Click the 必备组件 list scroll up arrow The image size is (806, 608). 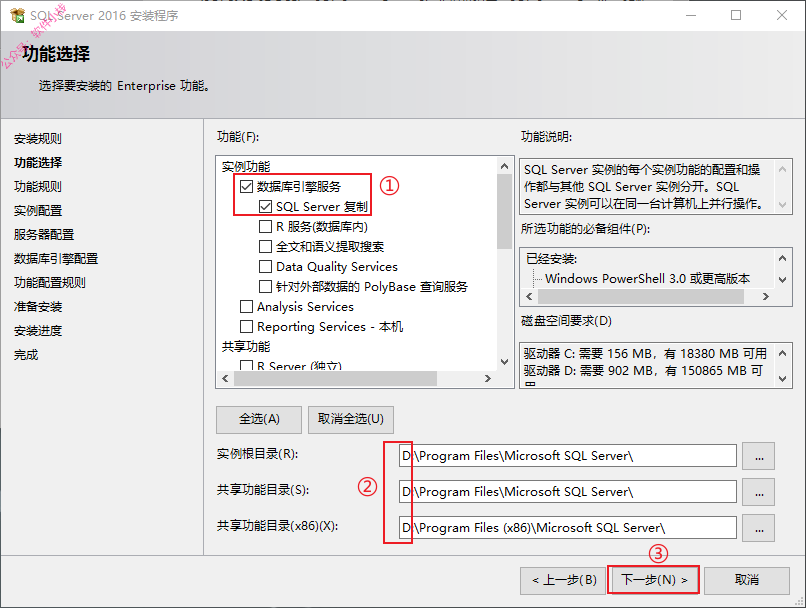point(782,259)
